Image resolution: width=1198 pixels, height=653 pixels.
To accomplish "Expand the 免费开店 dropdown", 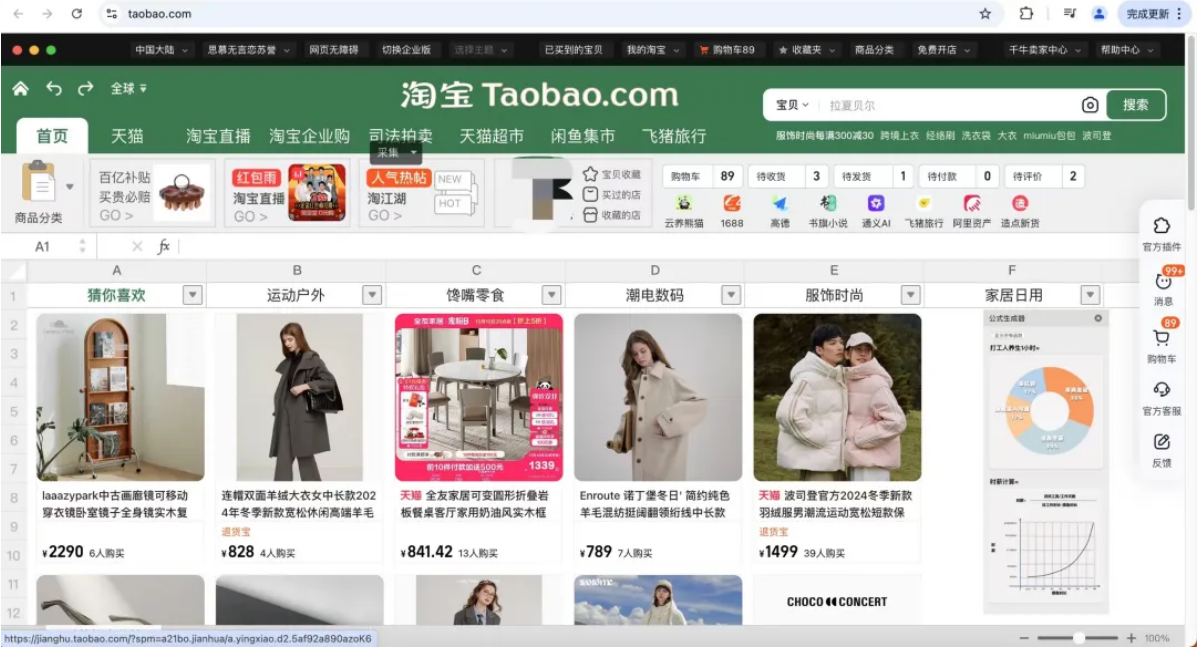I will (944, 50).
